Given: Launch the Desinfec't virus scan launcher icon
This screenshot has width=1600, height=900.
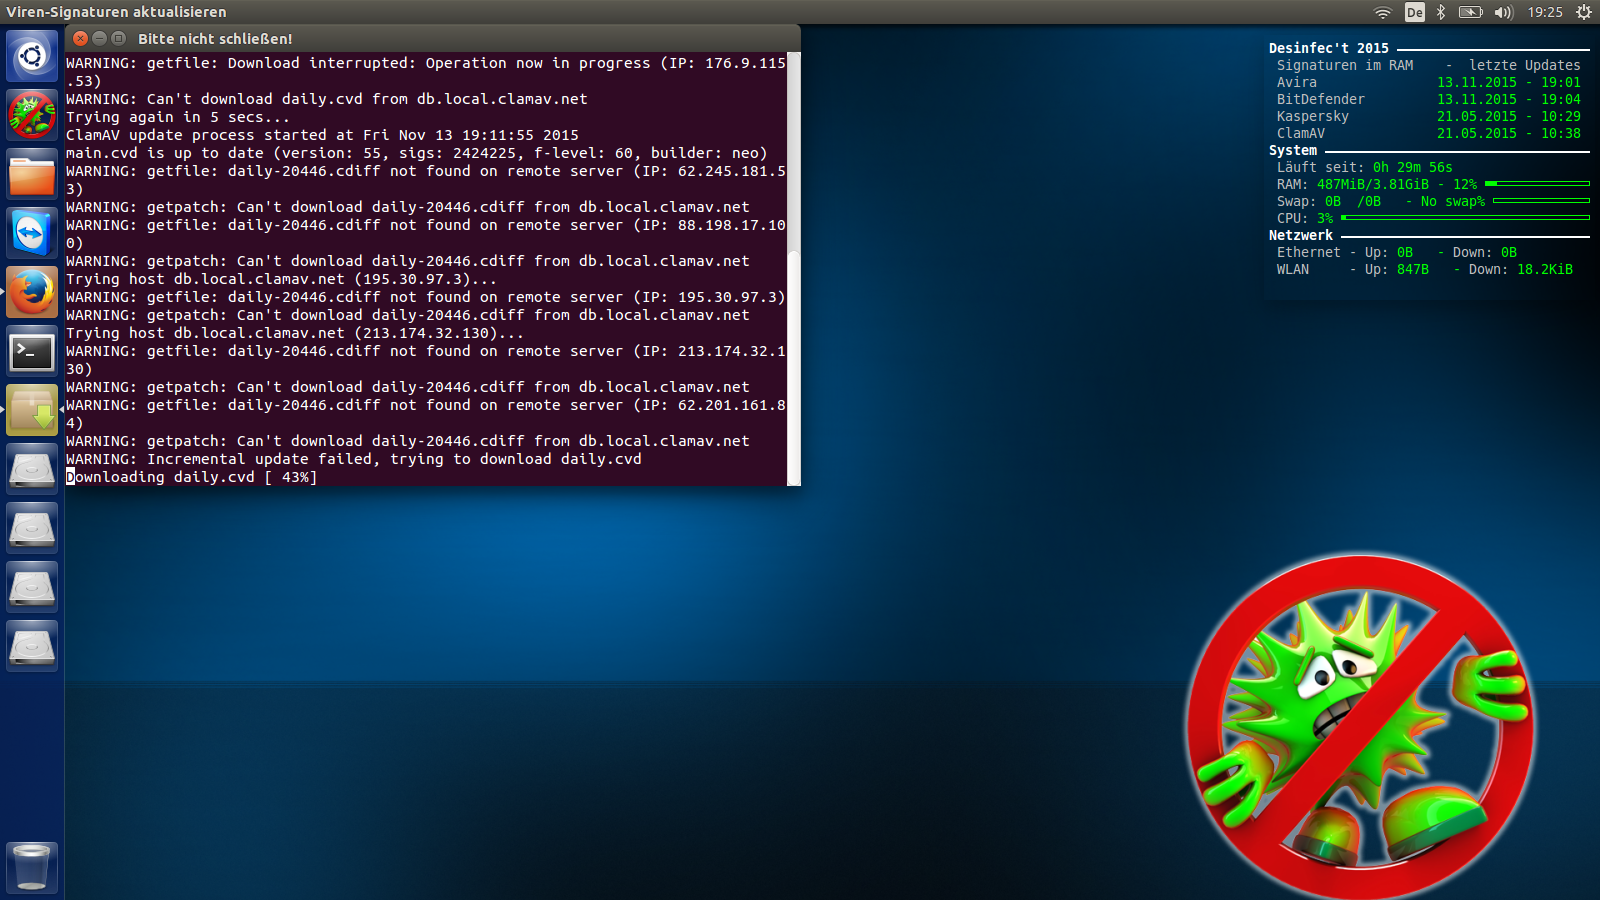Looking at the screenshot, I should pos(32,115).
